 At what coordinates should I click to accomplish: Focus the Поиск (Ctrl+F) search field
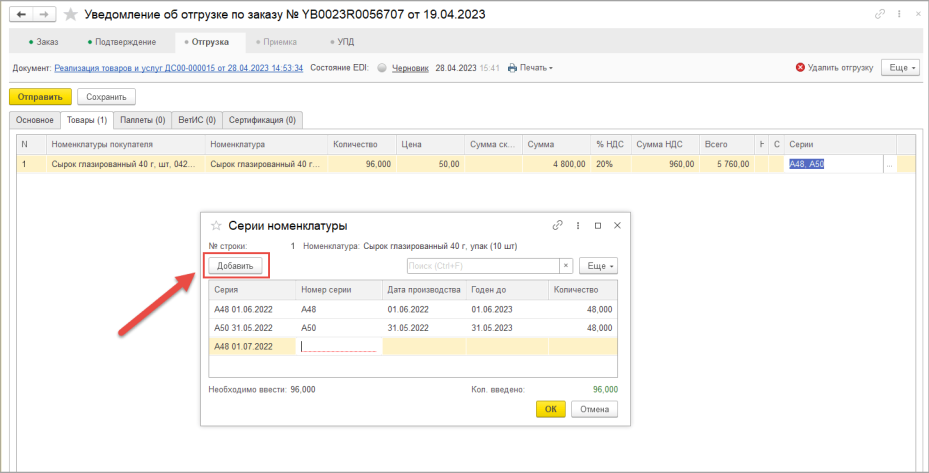coord(483,266)
